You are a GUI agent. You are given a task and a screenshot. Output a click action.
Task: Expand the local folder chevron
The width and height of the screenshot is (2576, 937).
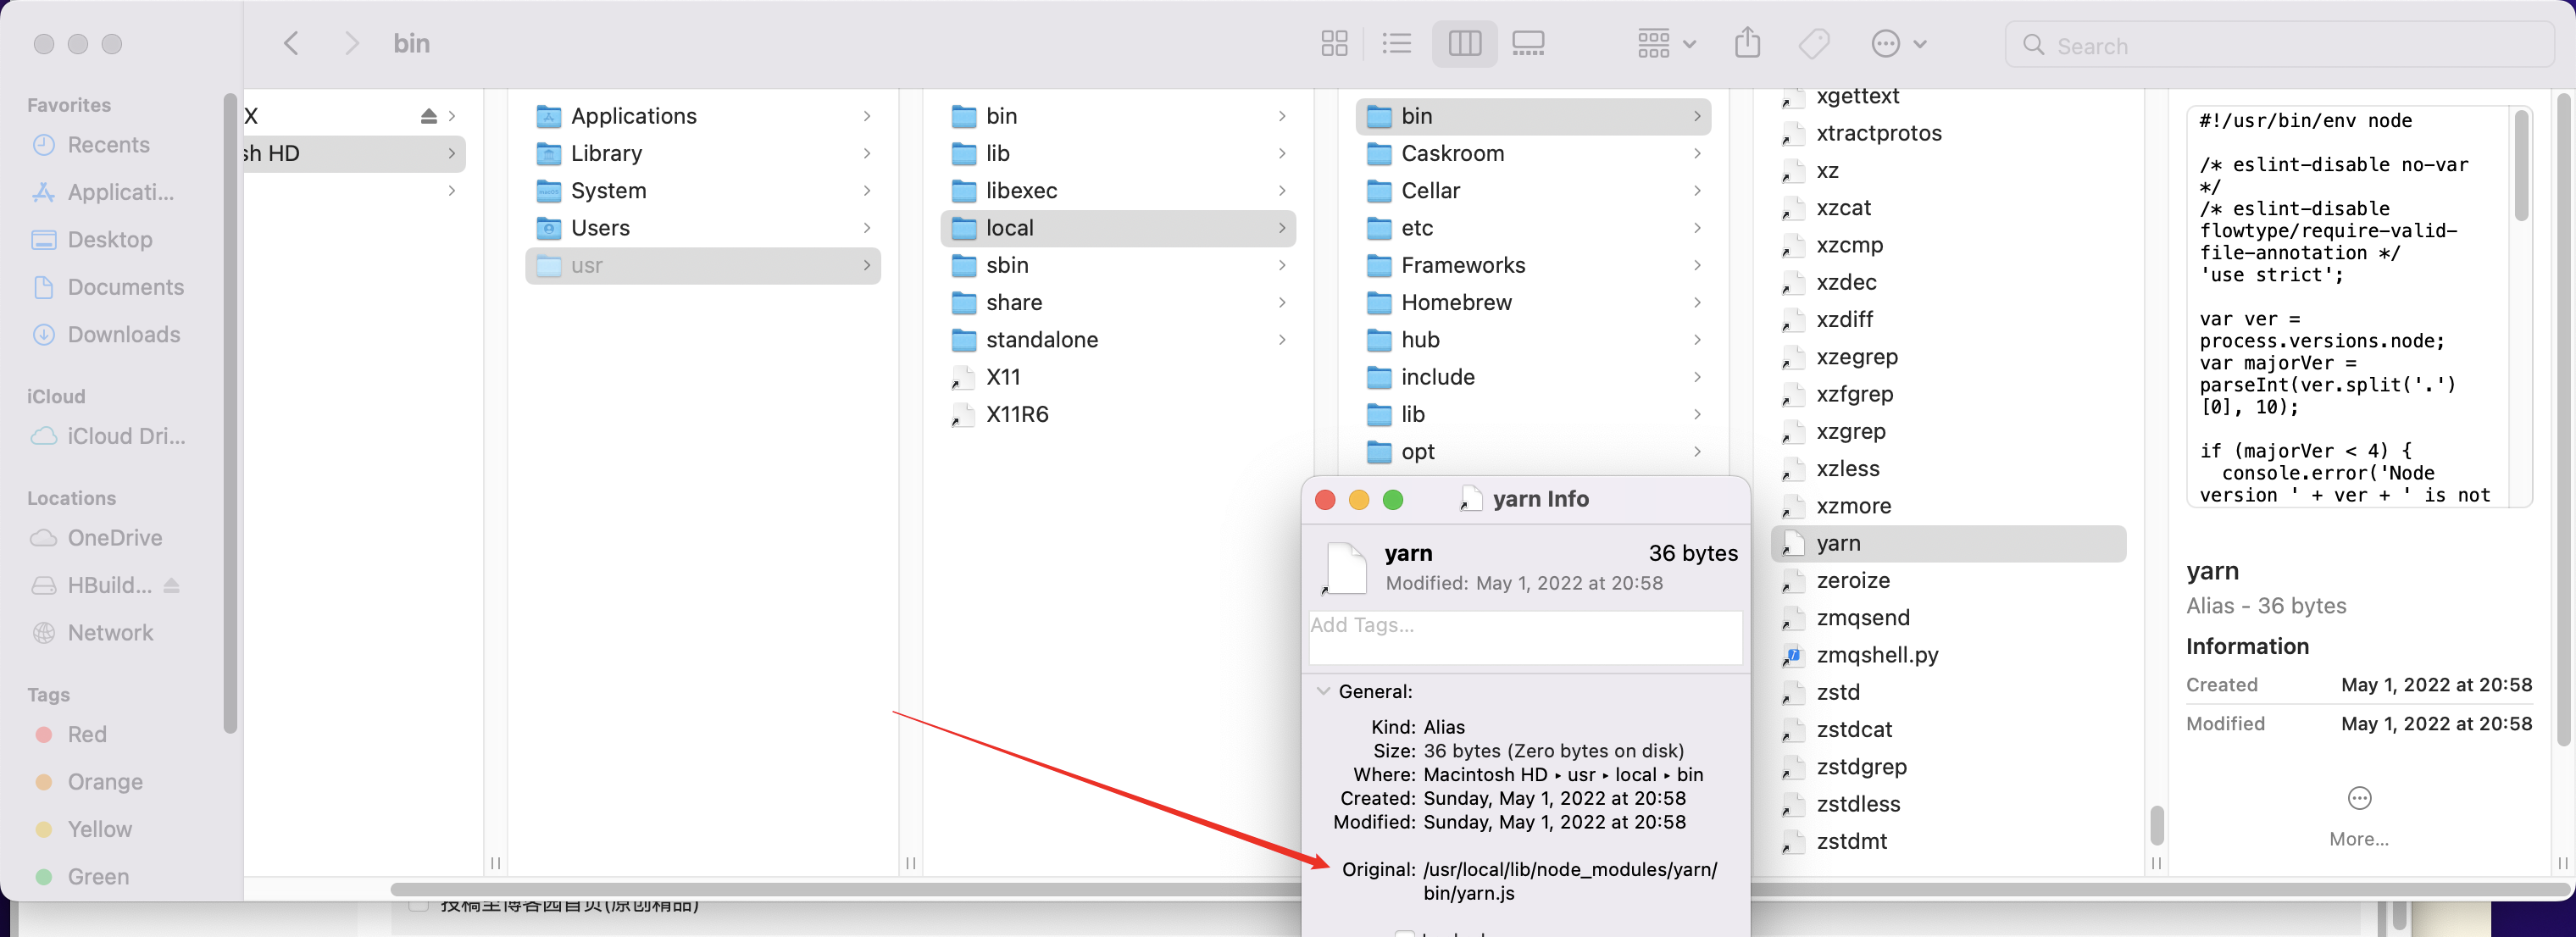pos(1284,228)
